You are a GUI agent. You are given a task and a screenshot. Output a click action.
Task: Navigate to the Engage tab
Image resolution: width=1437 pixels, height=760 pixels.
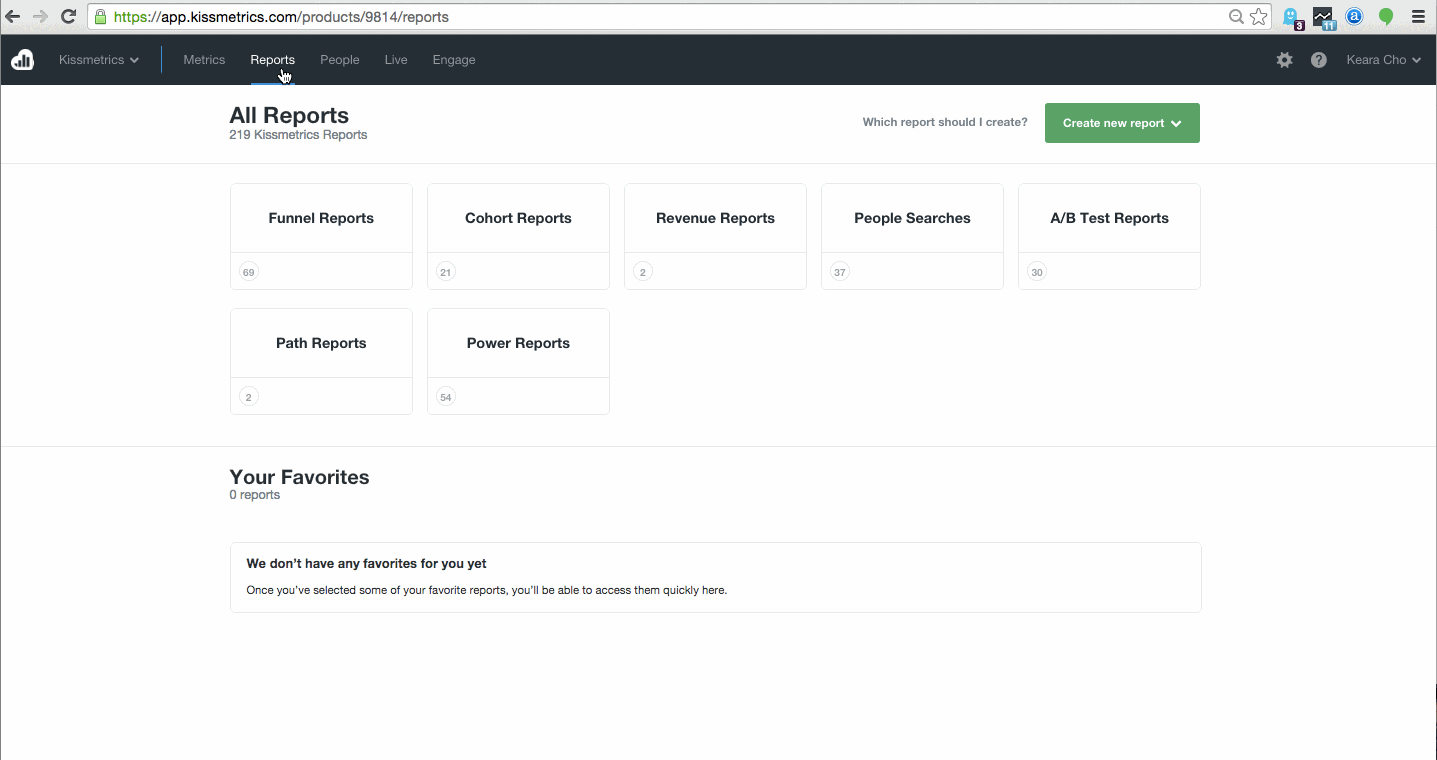point(454,60)
